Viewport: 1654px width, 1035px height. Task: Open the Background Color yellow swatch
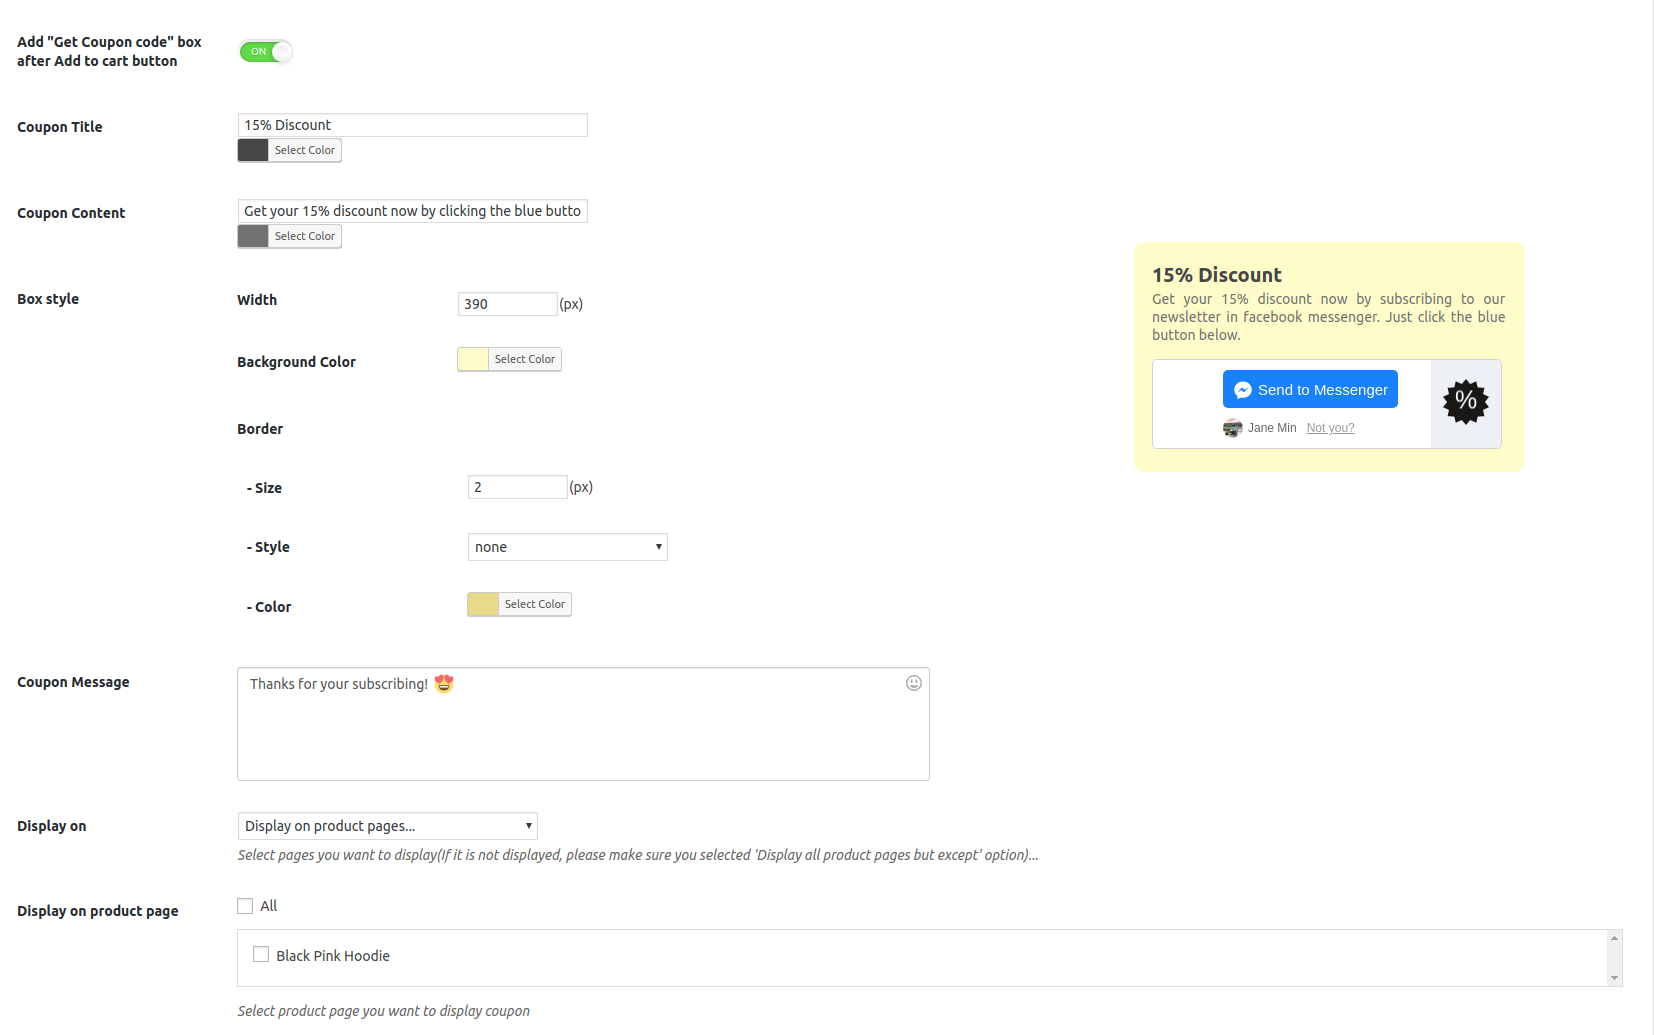[473, 359]
